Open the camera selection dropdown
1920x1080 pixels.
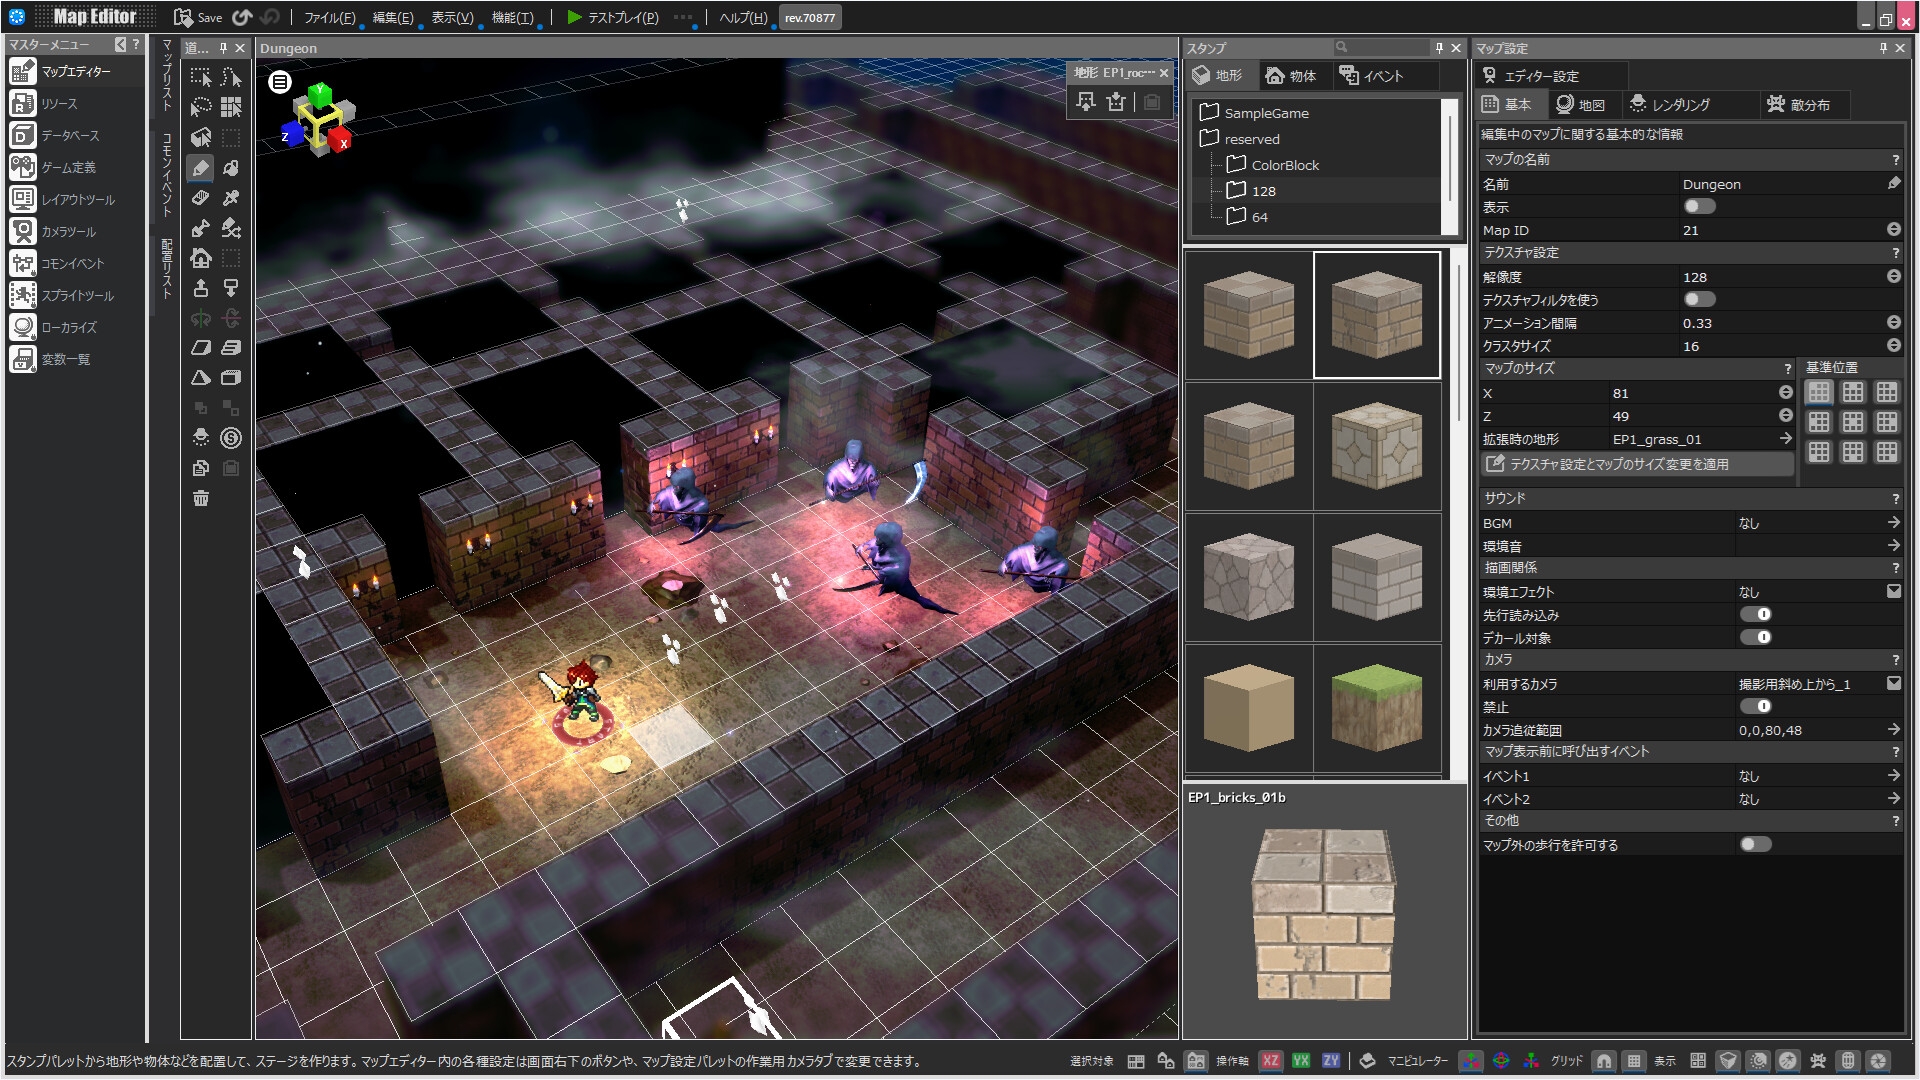(x=1893, y=684)
